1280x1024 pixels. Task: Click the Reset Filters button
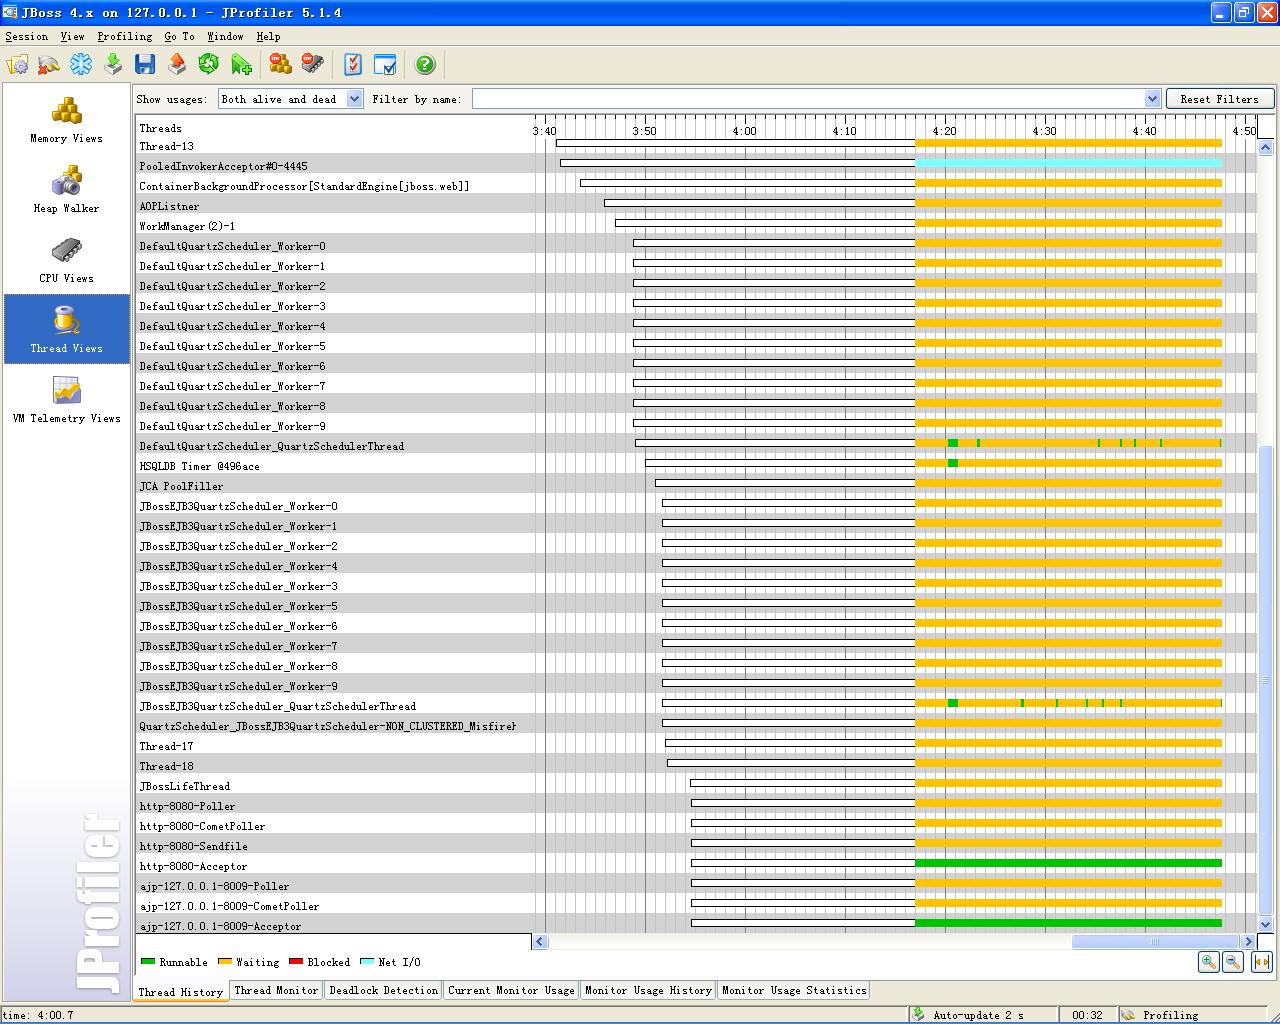1219,99
